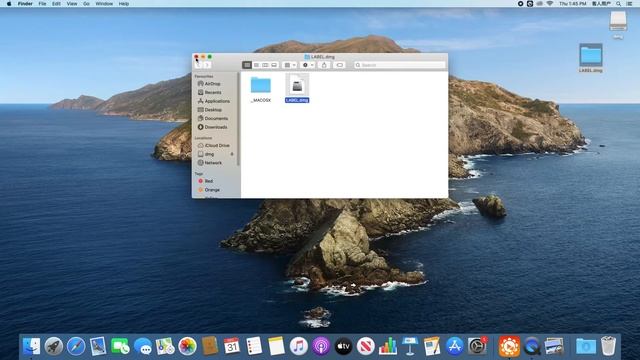Open the Help menu
Screen dimensions: 640x360
tap(124, 4)
